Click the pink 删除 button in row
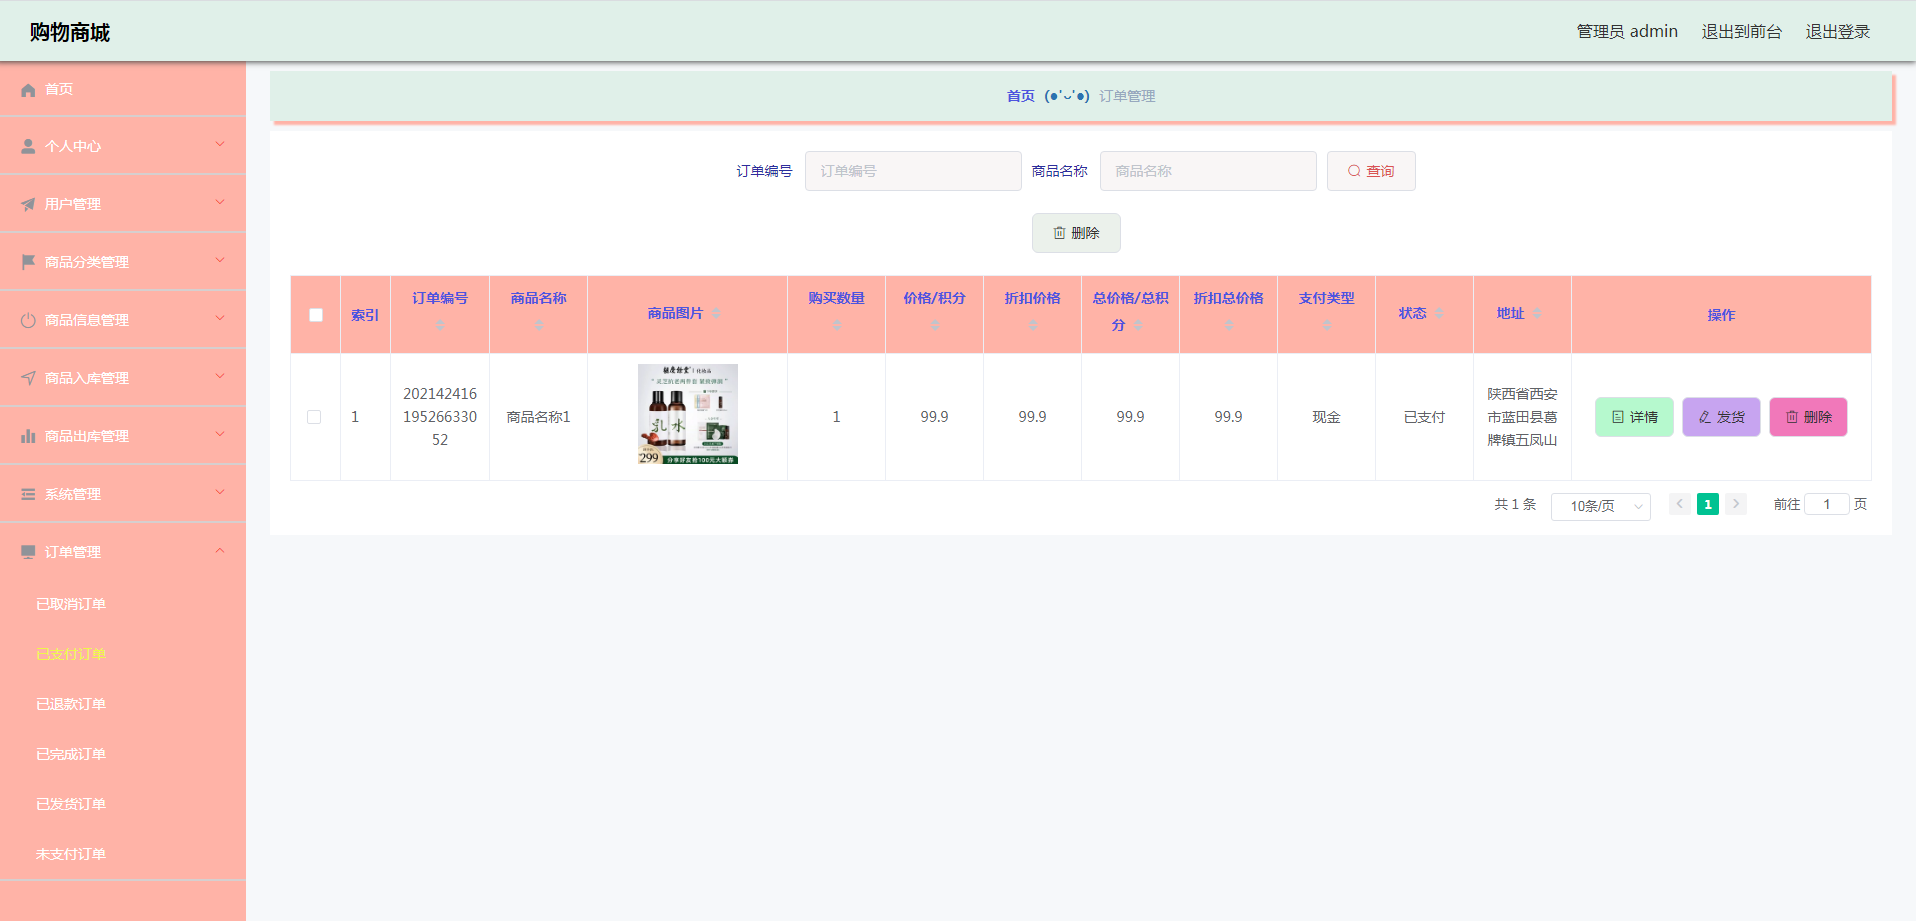 [1809, 417]
